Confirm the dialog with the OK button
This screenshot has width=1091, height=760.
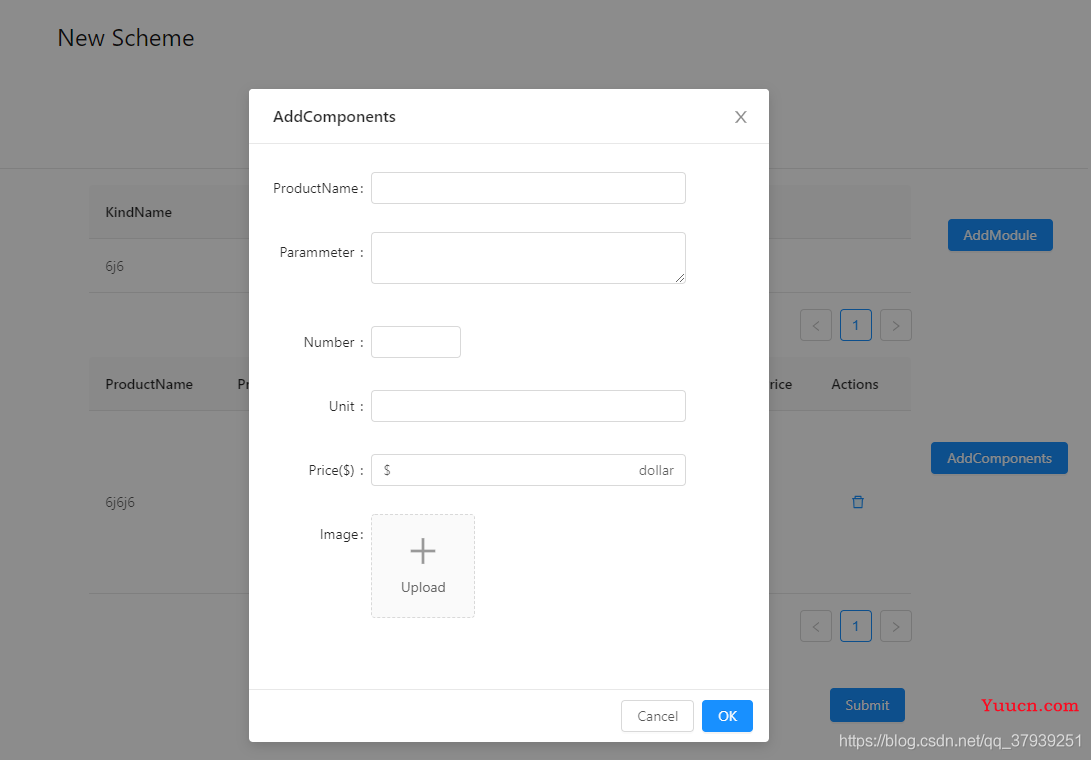pos(727,715)
